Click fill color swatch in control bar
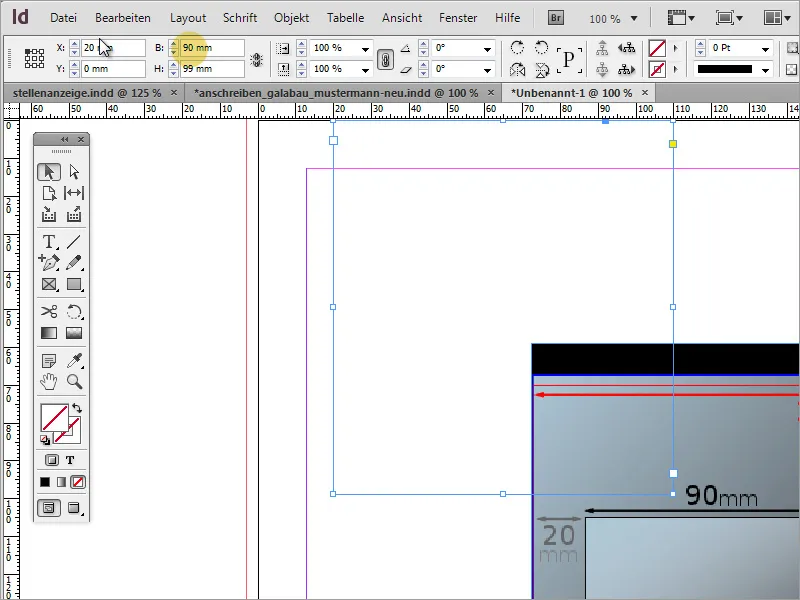Screen dimensions: 800x600 657,48
